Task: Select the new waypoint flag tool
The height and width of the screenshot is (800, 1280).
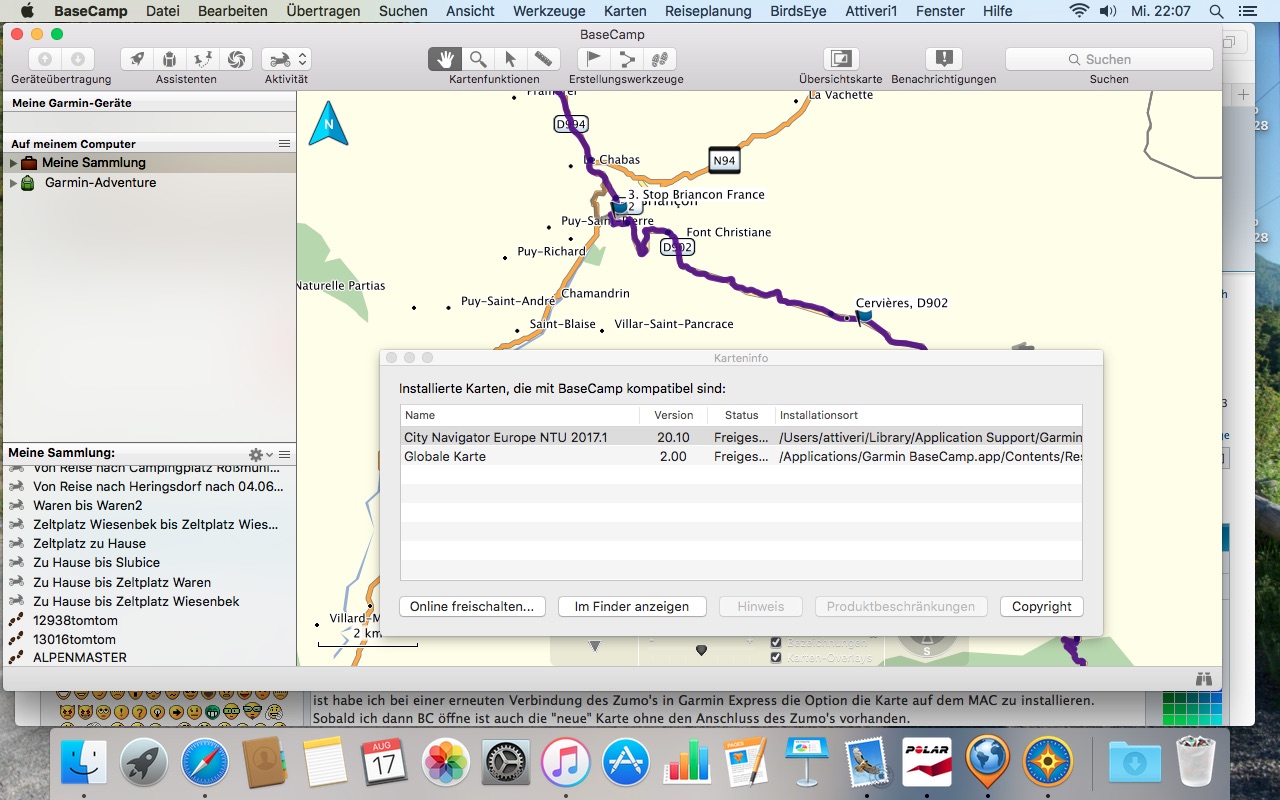Action: tap(594, 59)
